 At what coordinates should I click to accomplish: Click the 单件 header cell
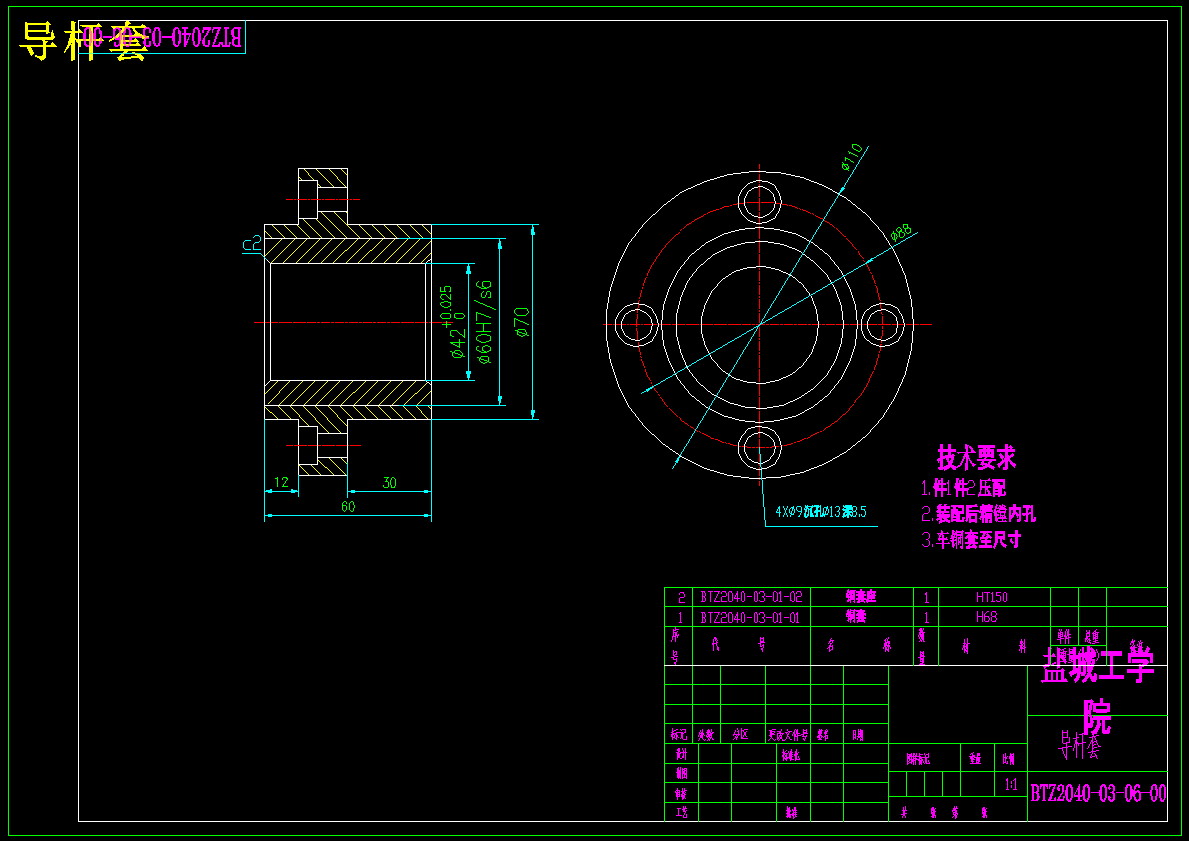pyautogui.click(x=1064, y=637)
